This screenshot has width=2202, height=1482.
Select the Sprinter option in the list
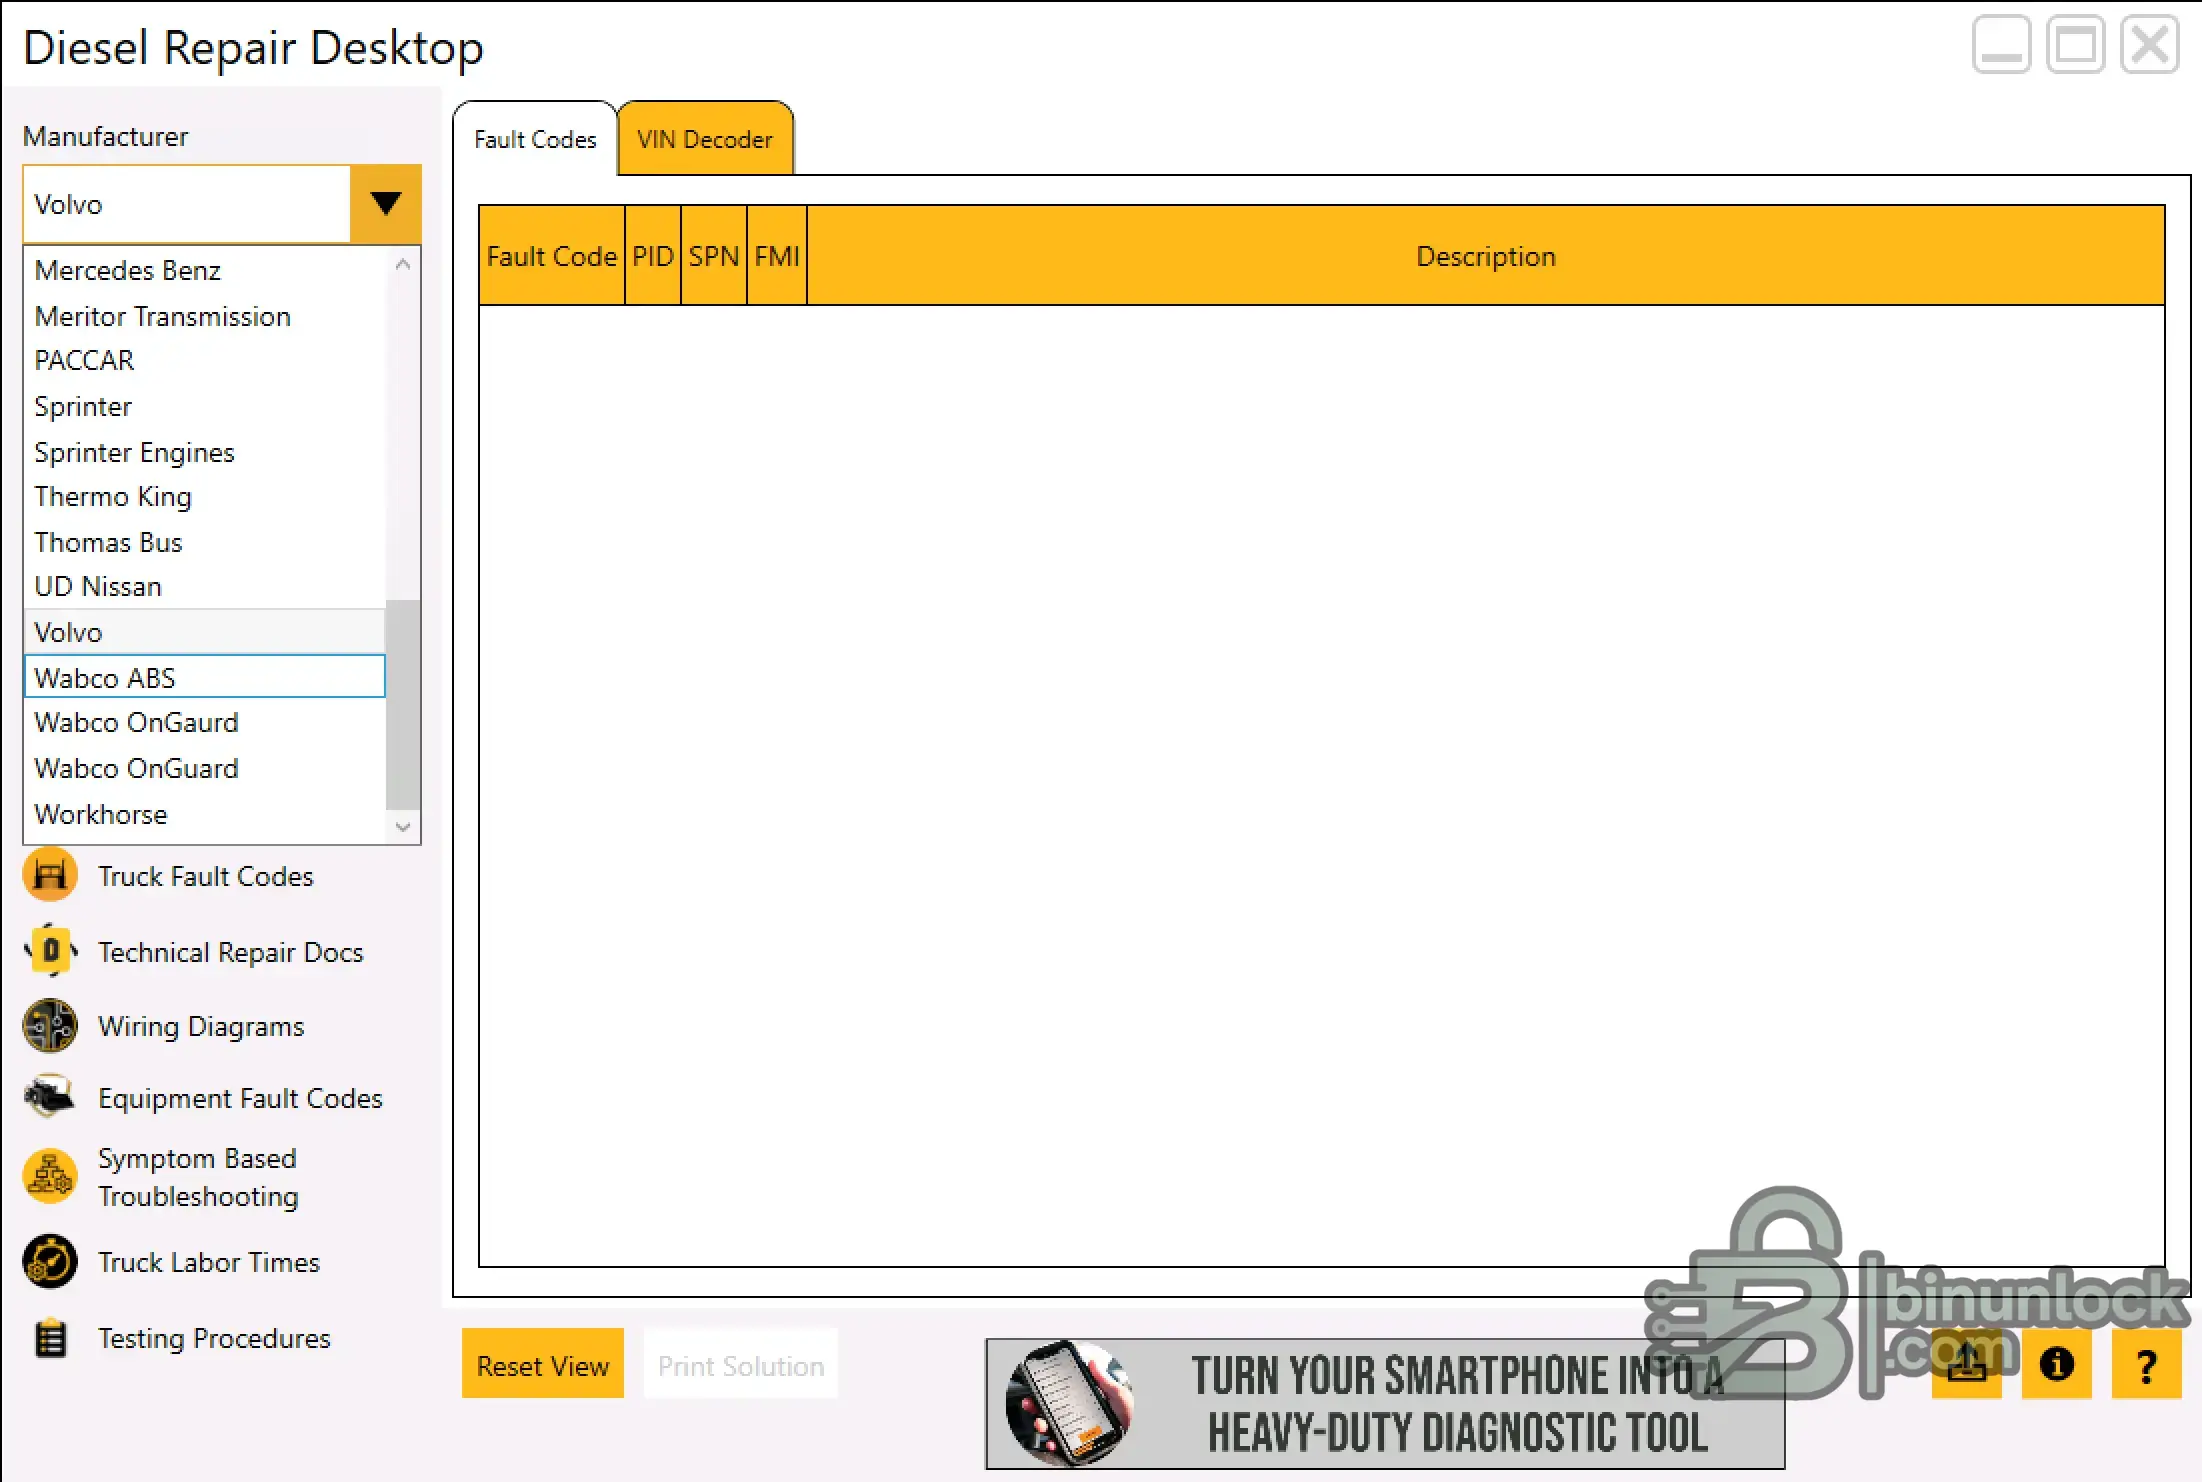click(x=204, y=406)
